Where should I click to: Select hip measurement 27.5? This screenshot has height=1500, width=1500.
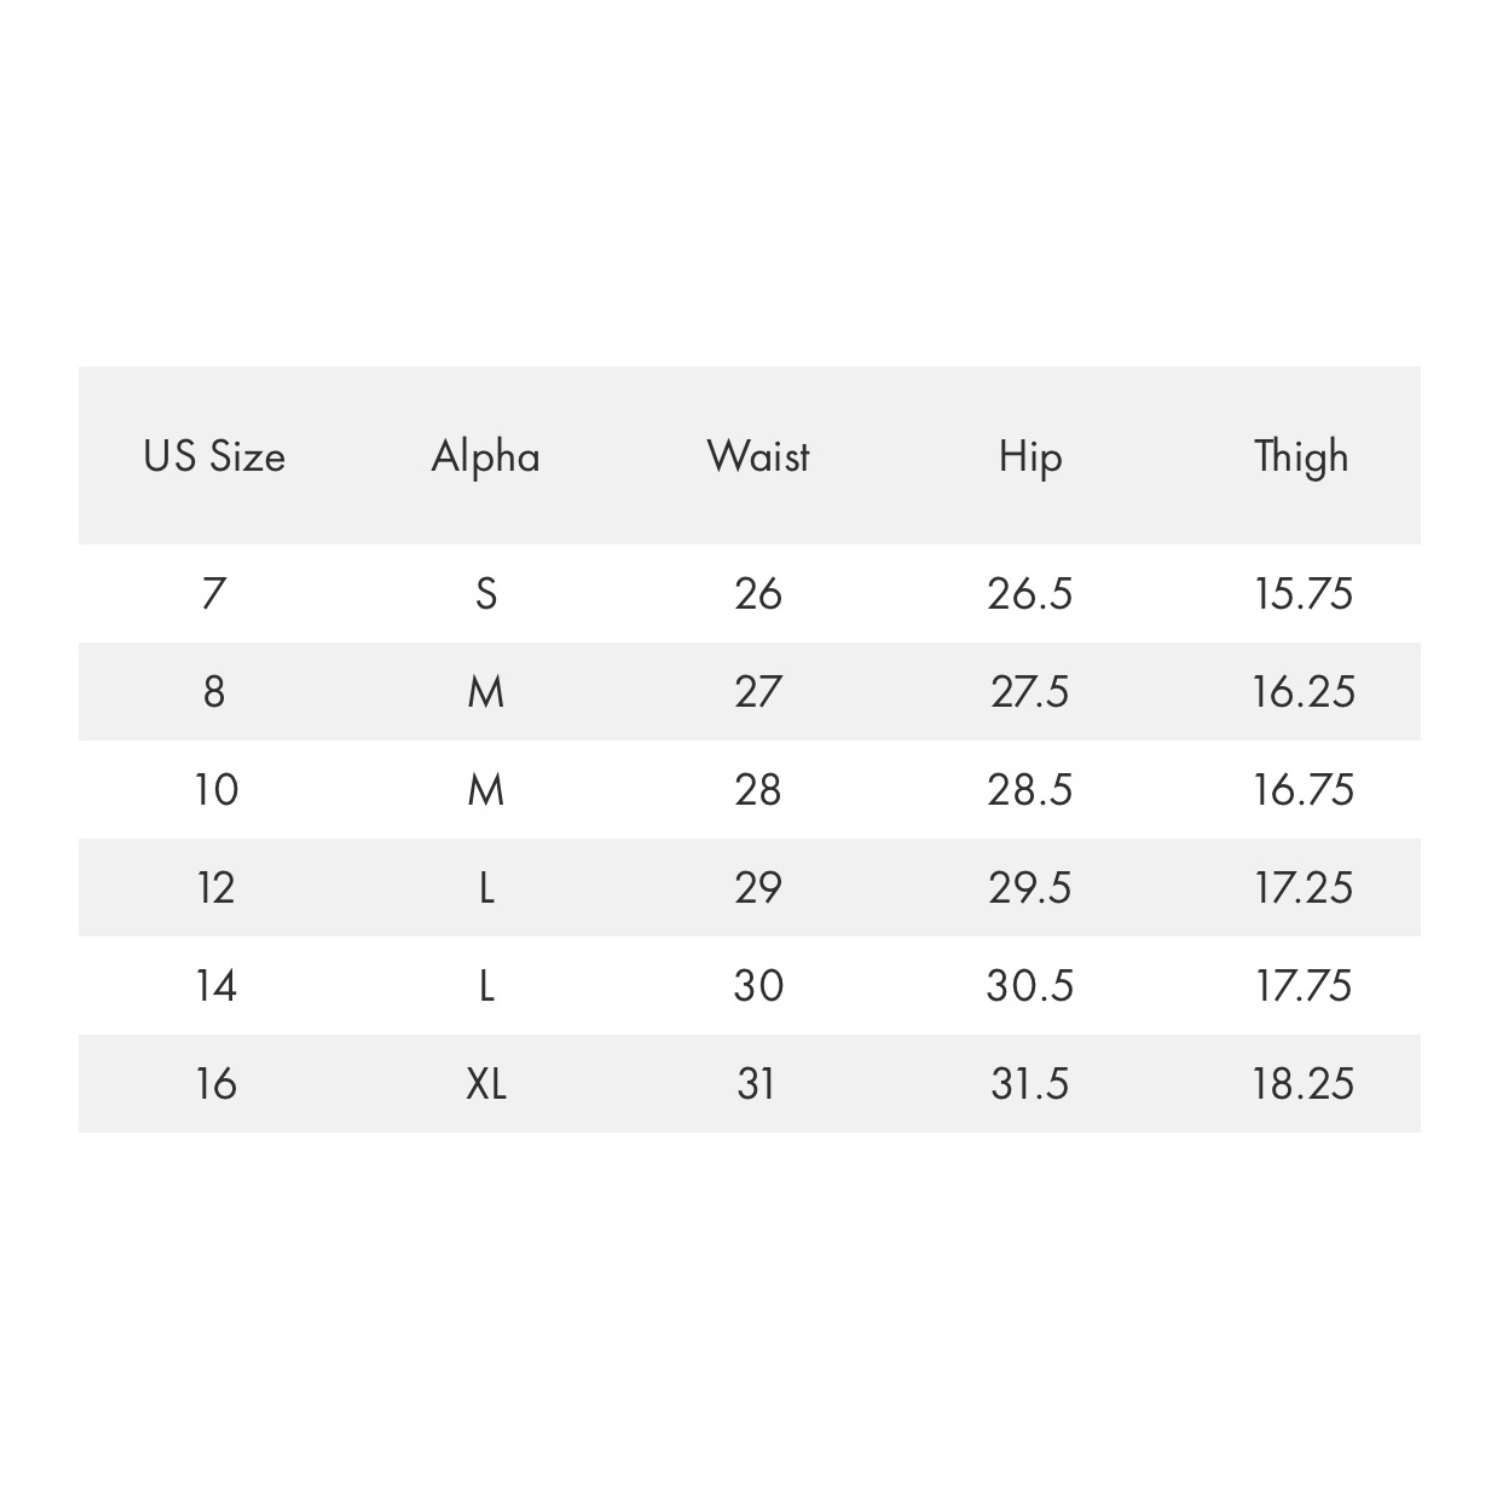tap(1030, 692)
